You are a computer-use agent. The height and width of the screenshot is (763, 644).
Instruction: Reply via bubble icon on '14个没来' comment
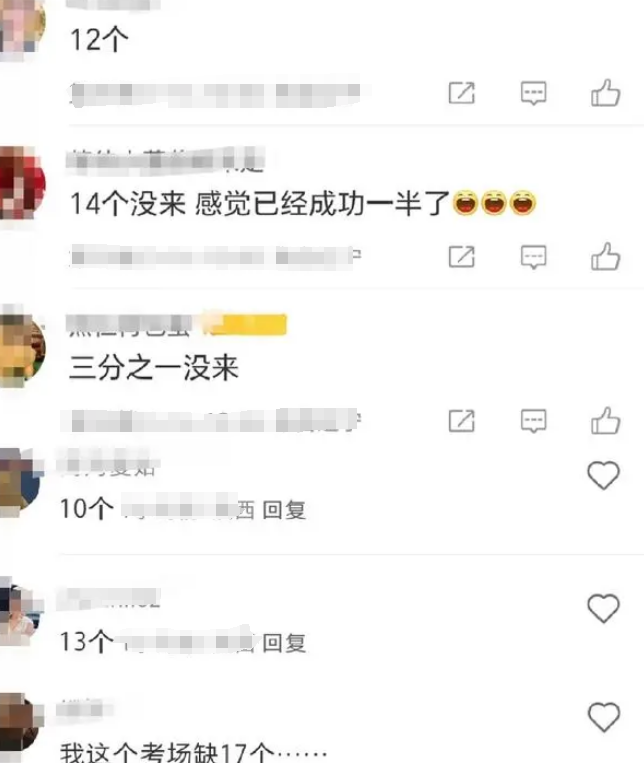[534, 257]
